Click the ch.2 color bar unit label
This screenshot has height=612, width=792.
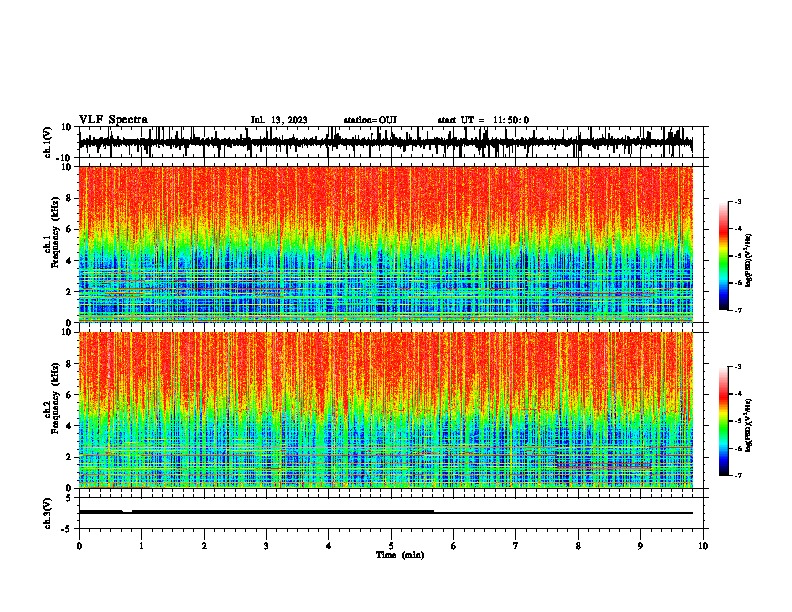pyautogui.click(x=748, y=426)
